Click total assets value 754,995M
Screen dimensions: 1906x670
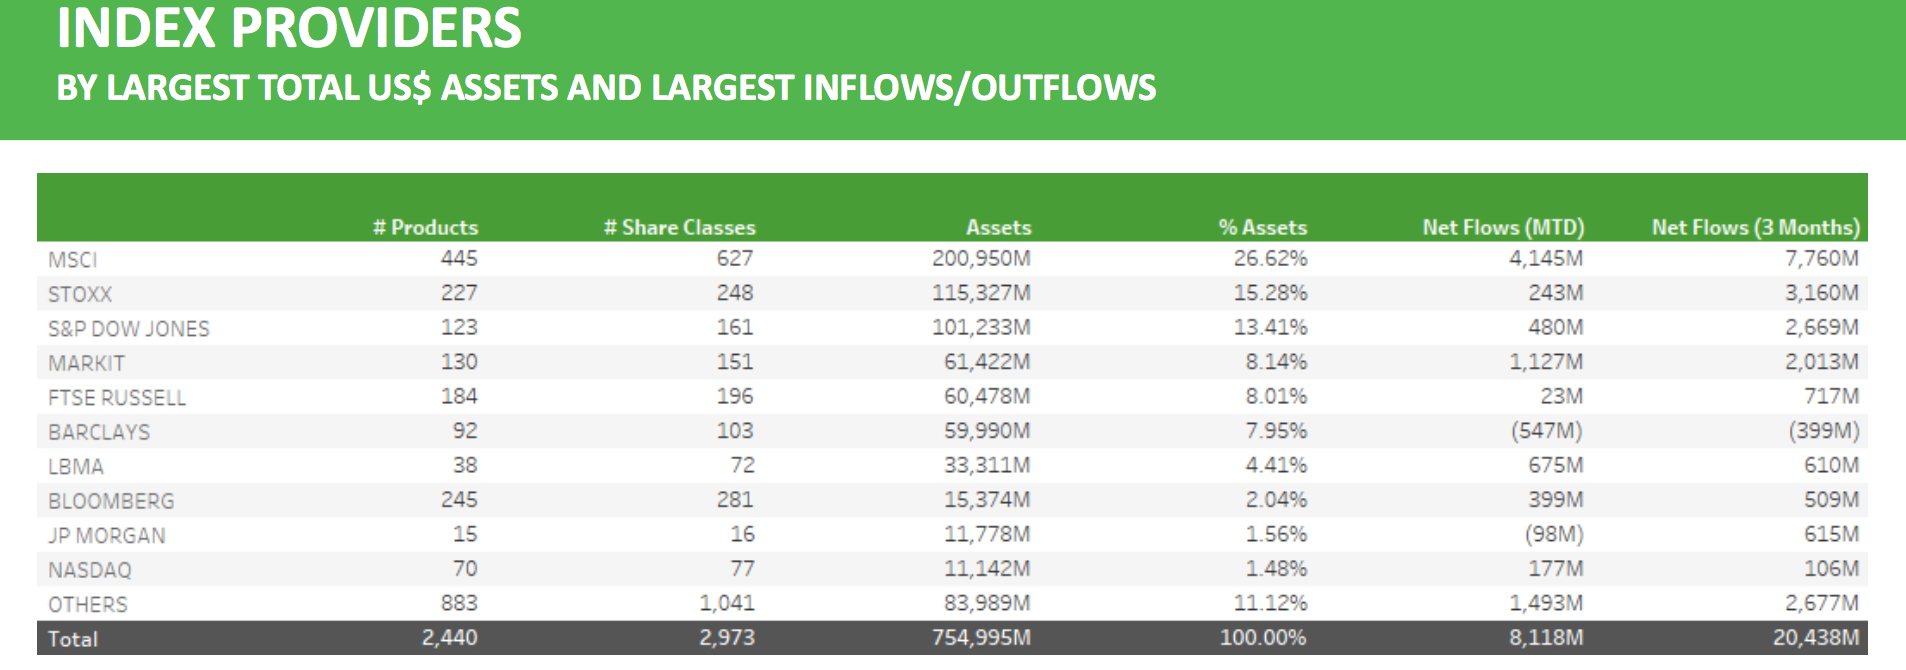coord(981,637)
